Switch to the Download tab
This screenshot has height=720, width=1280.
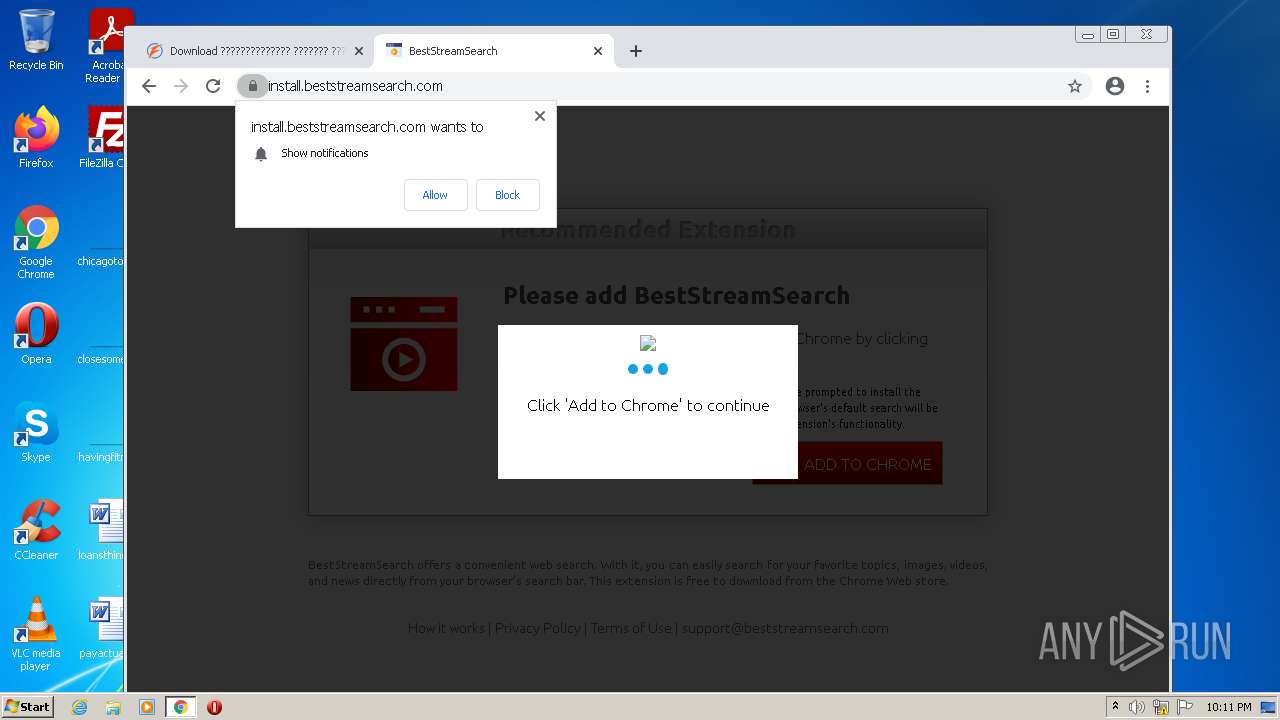(x=255, y=51)
